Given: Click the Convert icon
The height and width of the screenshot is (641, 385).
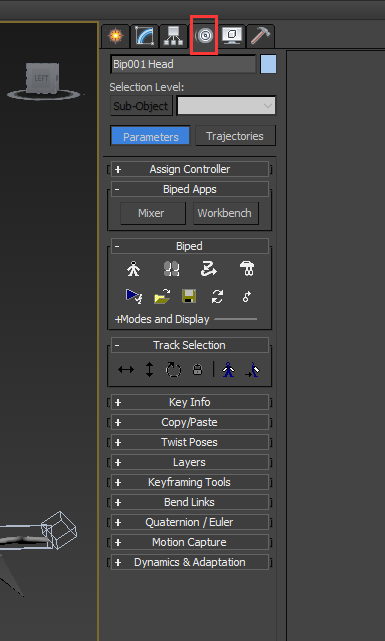Looking at the screenshot, I should tap(217, 296).
